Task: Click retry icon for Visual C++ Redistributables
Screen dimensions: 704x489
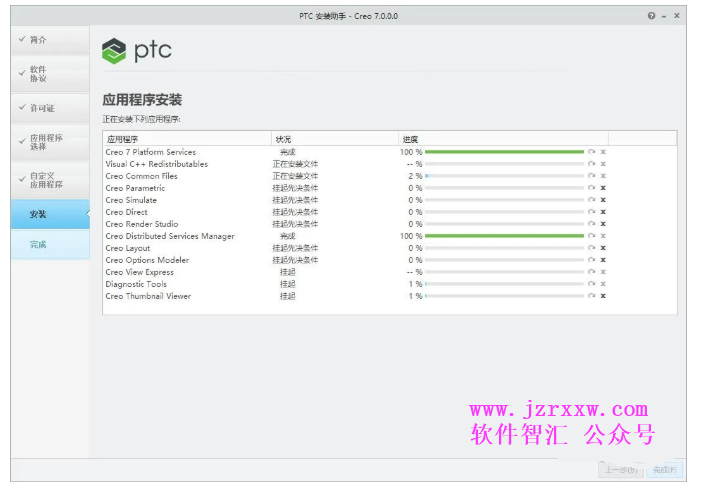Action: pos(592,164)
